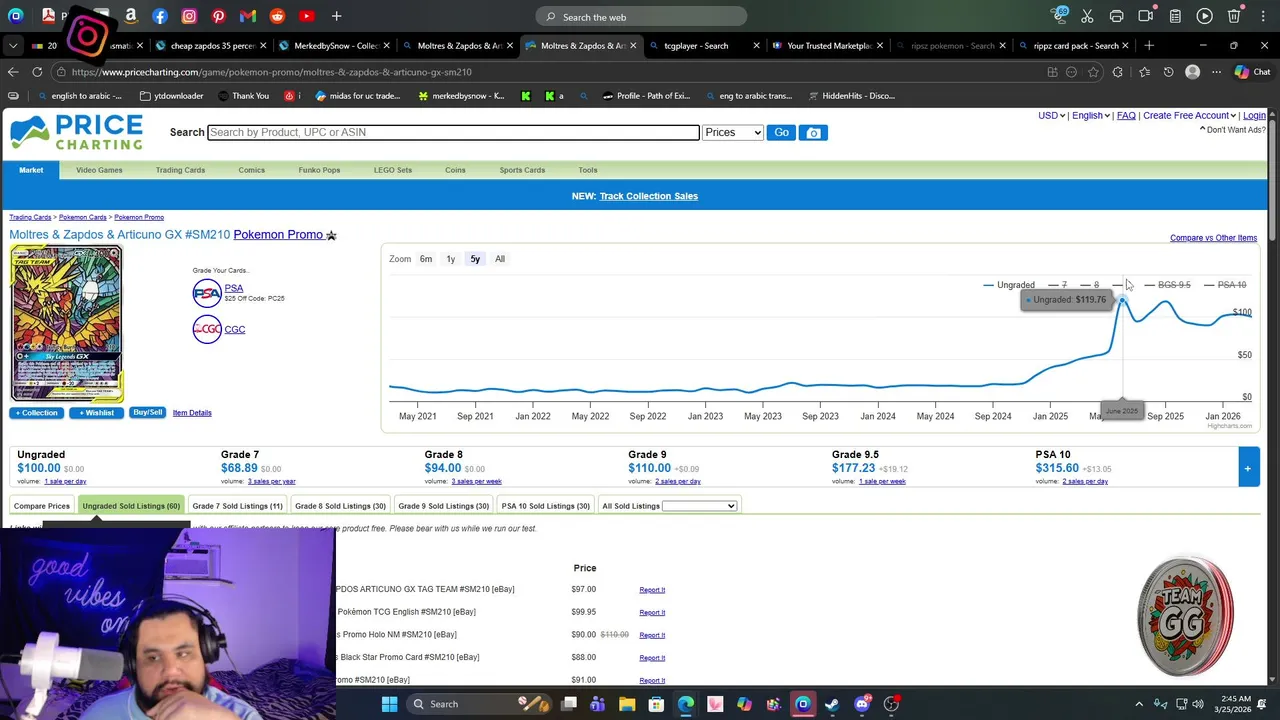This screenshot has width=1280, height=720.
Task: Add card with the + Collection button
Action: click(37, 413)
